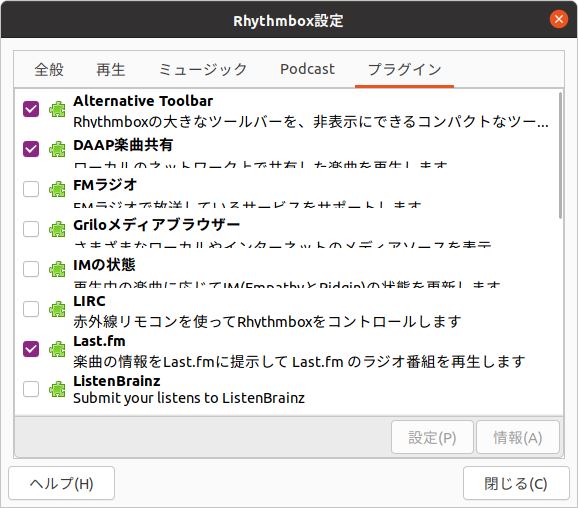The height and width of the screenshot is (508, 578).
Task: Tick the IMの状態 plugin checkbox
Action: pos(31,269)
